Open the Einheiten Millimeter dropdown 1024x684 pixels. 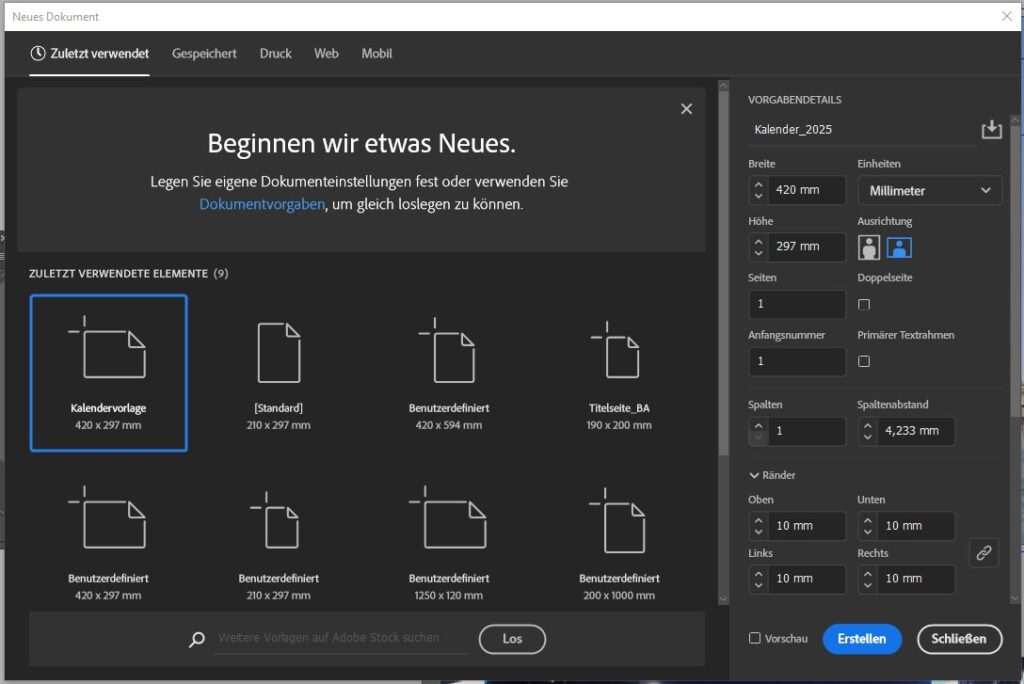(x=929, y=190)
